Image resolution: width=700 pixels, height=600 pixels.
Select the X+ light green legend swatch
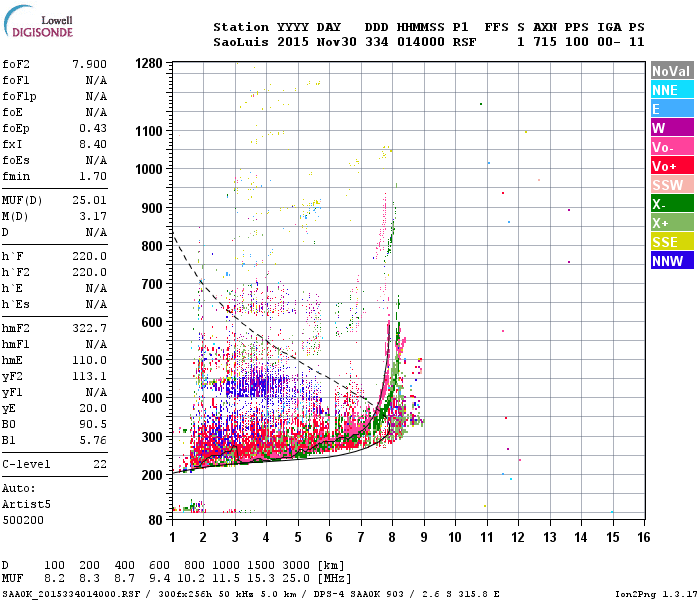click(x=672, y=223)
